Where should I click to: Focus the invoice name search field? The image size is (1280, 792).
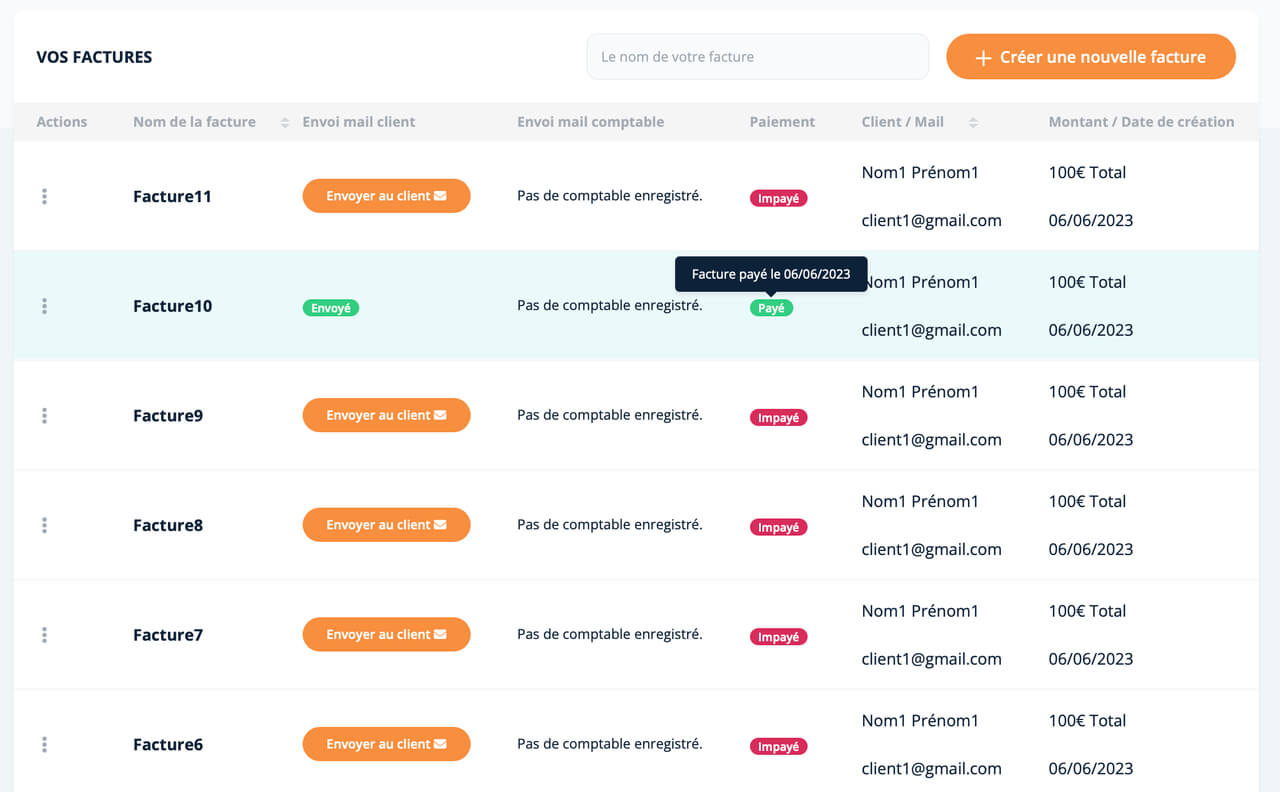tap(757, 57)
